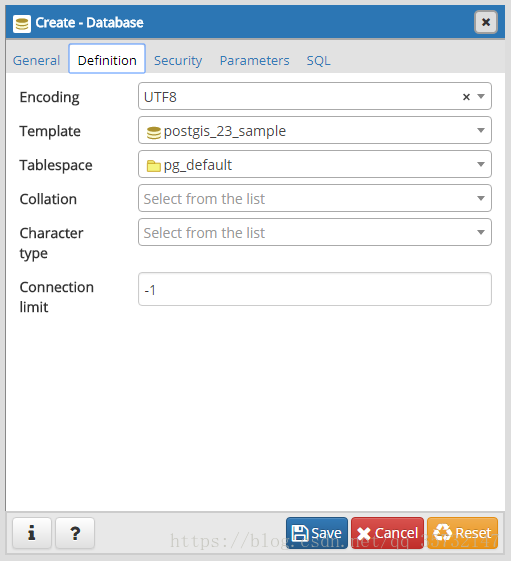Cancel database creation

click(x=387, y=533)
